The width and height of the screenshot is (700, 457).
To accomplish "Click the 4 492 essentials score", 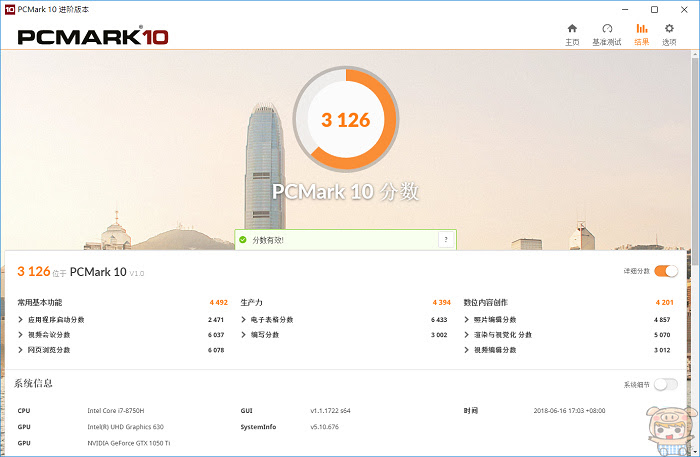I will click(218, 303).
